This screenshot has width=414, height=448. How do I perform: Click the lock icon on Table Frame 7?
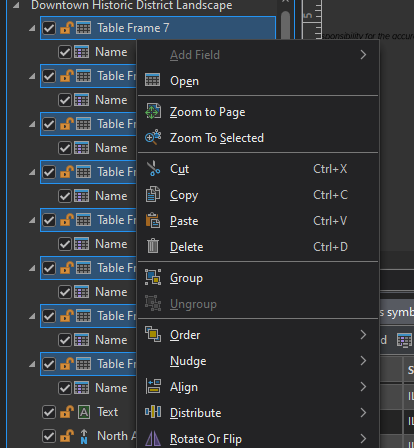point(67,28)
